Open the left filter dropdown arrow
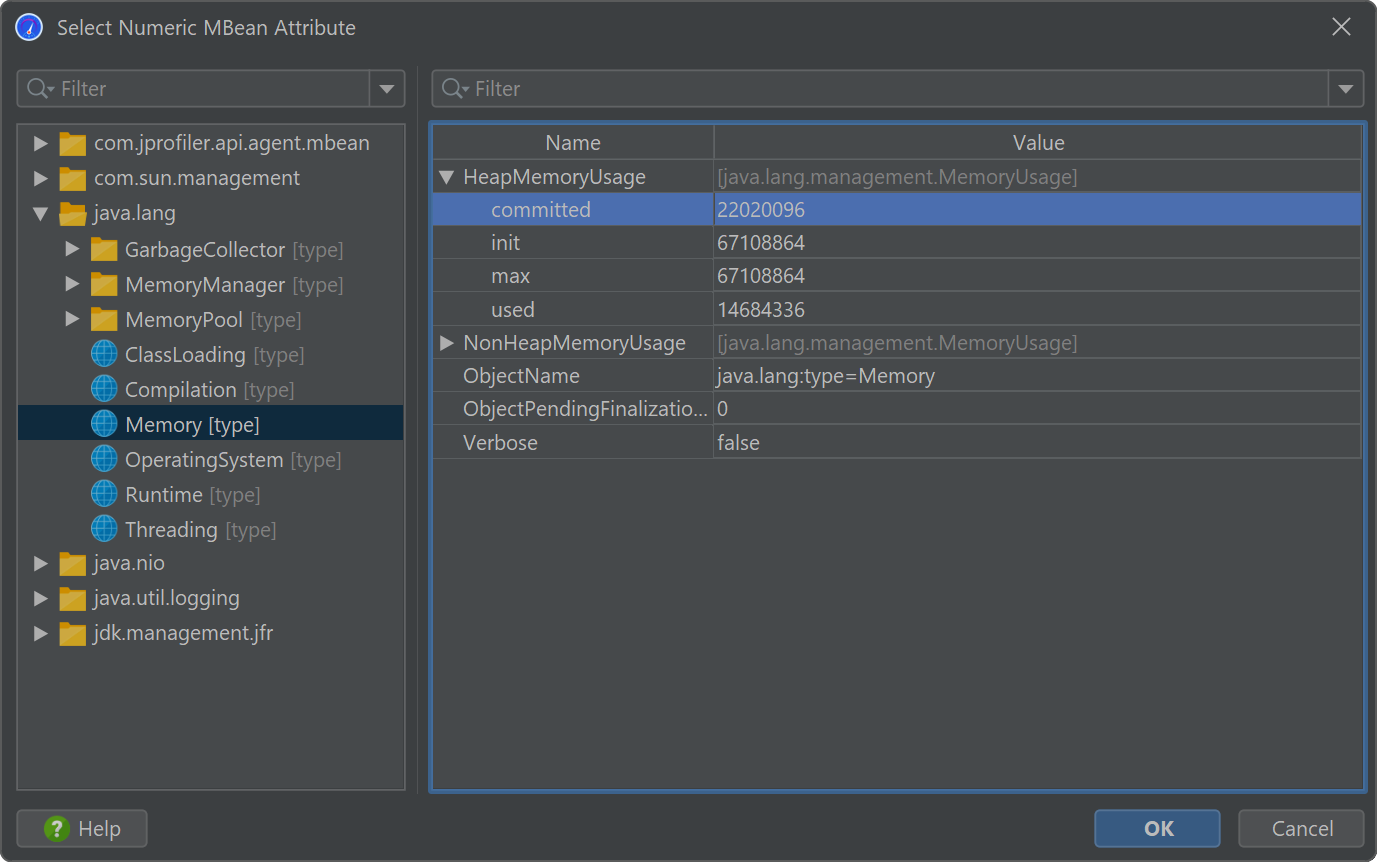 pos(387,89)
